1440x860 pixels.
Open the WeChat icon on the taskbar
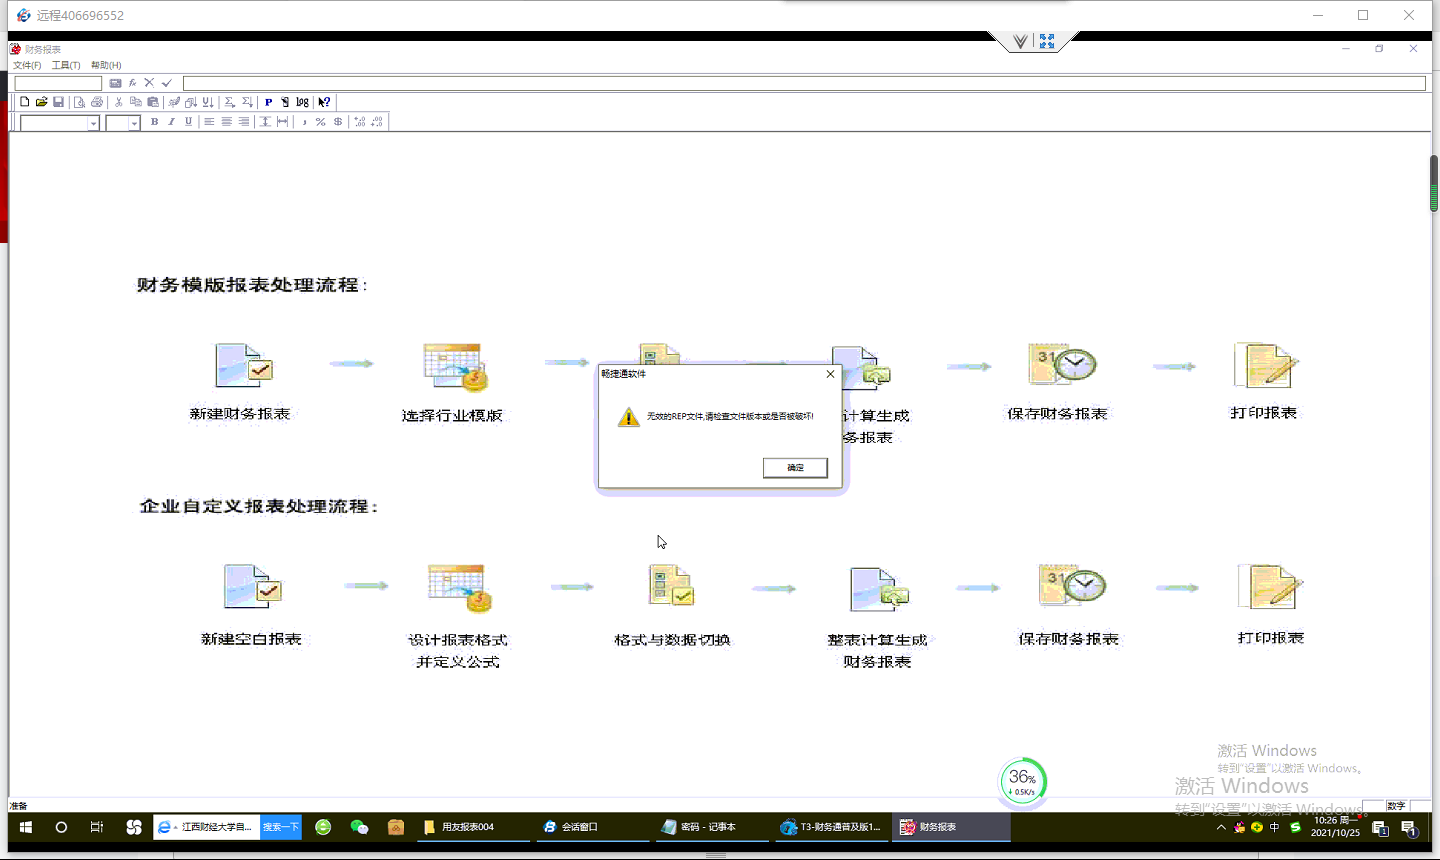click(360, 827)
